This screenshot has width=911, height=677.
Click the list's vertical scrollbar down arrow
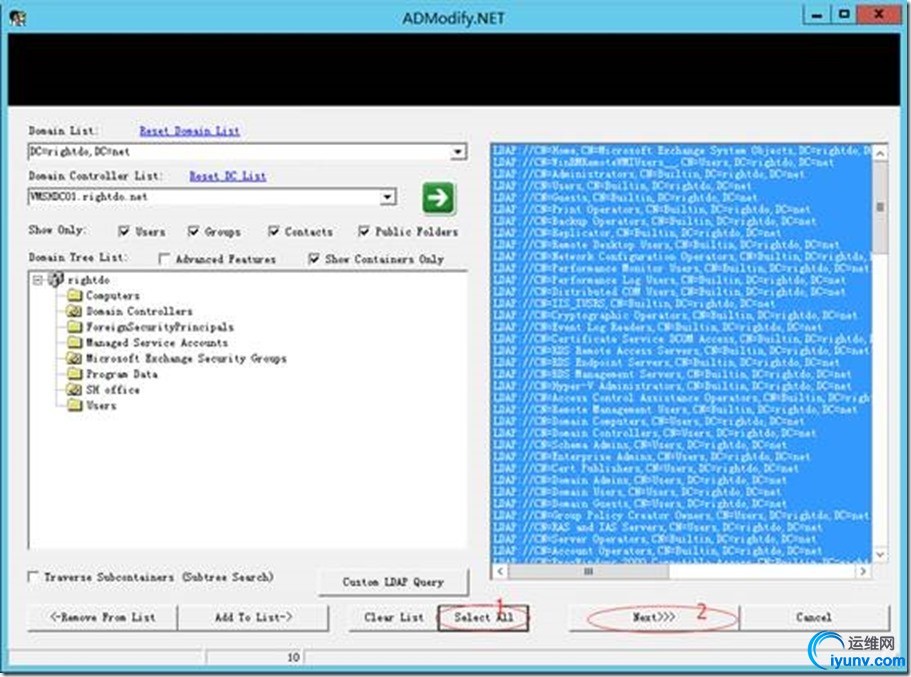880,554
